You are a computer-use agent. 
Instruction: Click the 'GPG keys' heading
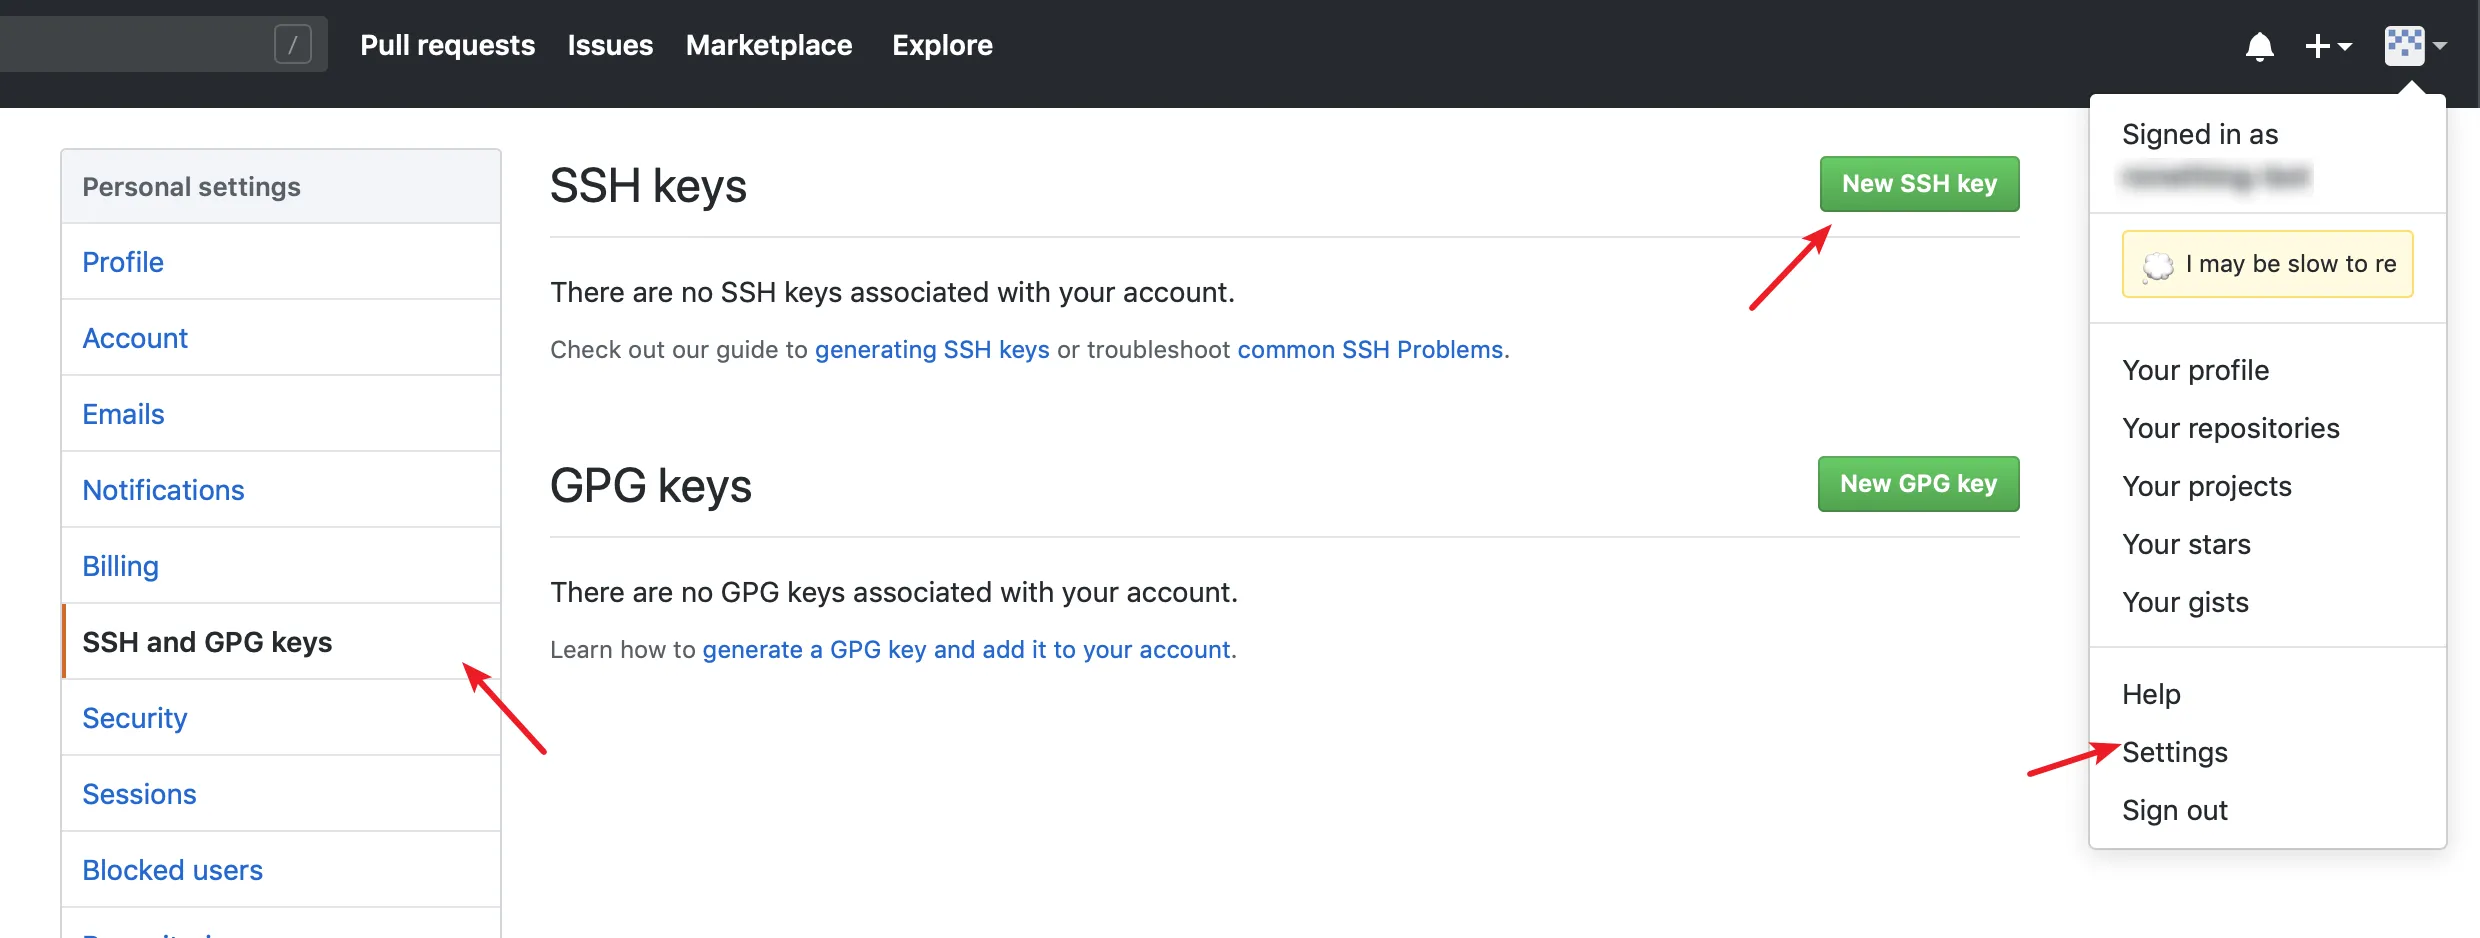tap(650, 487)
